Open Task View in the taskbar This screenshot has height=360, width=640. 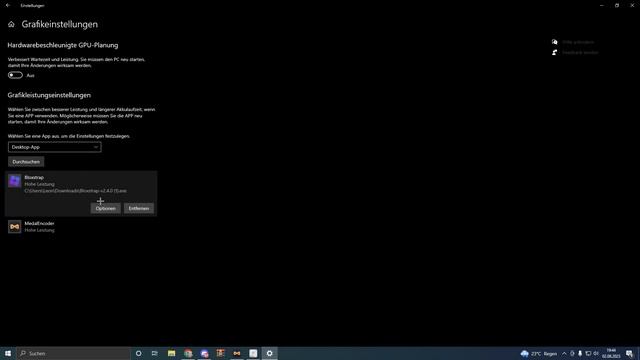coord(155,353)
